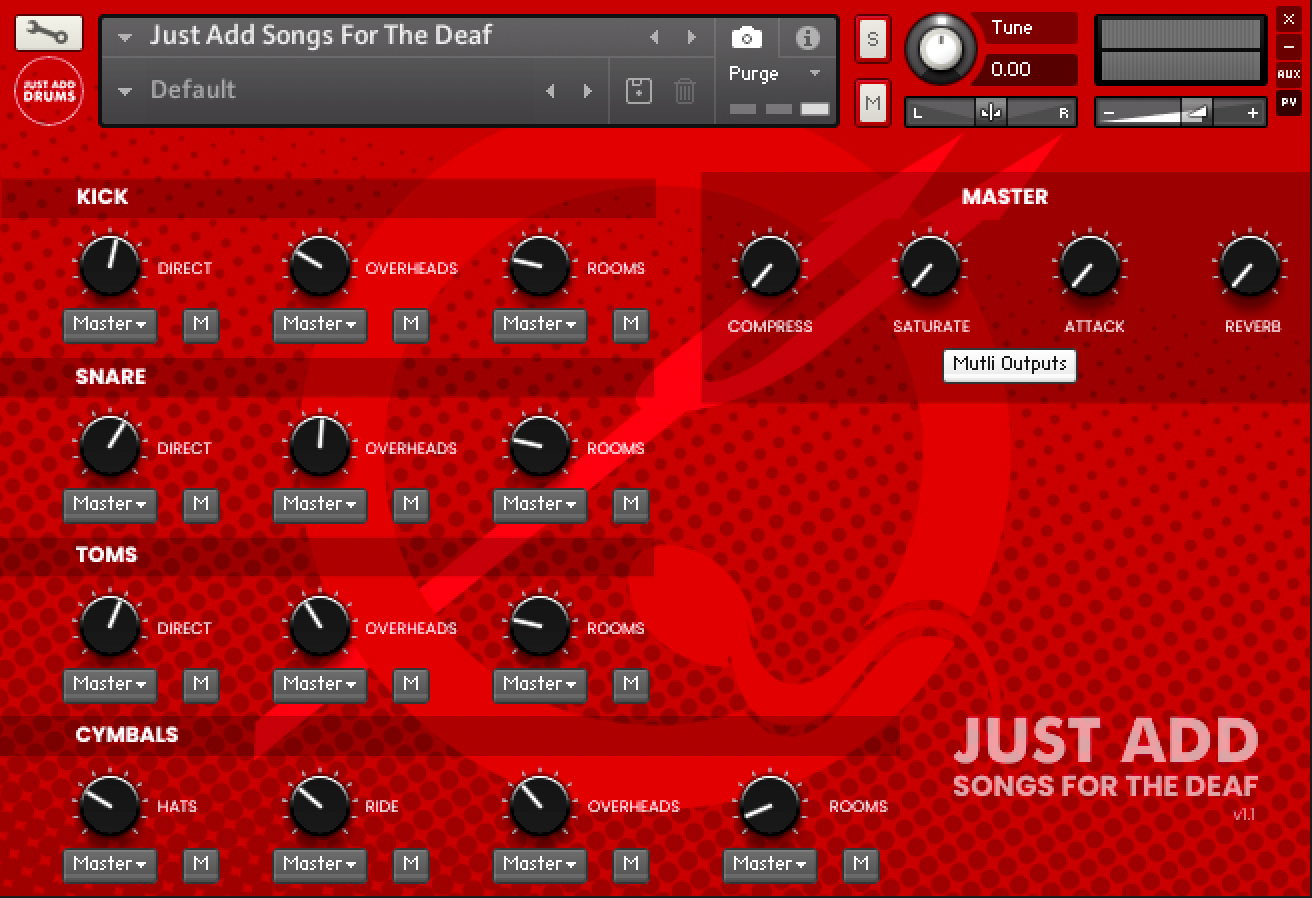Mute the Snare Overheads channel

point(411,504)
